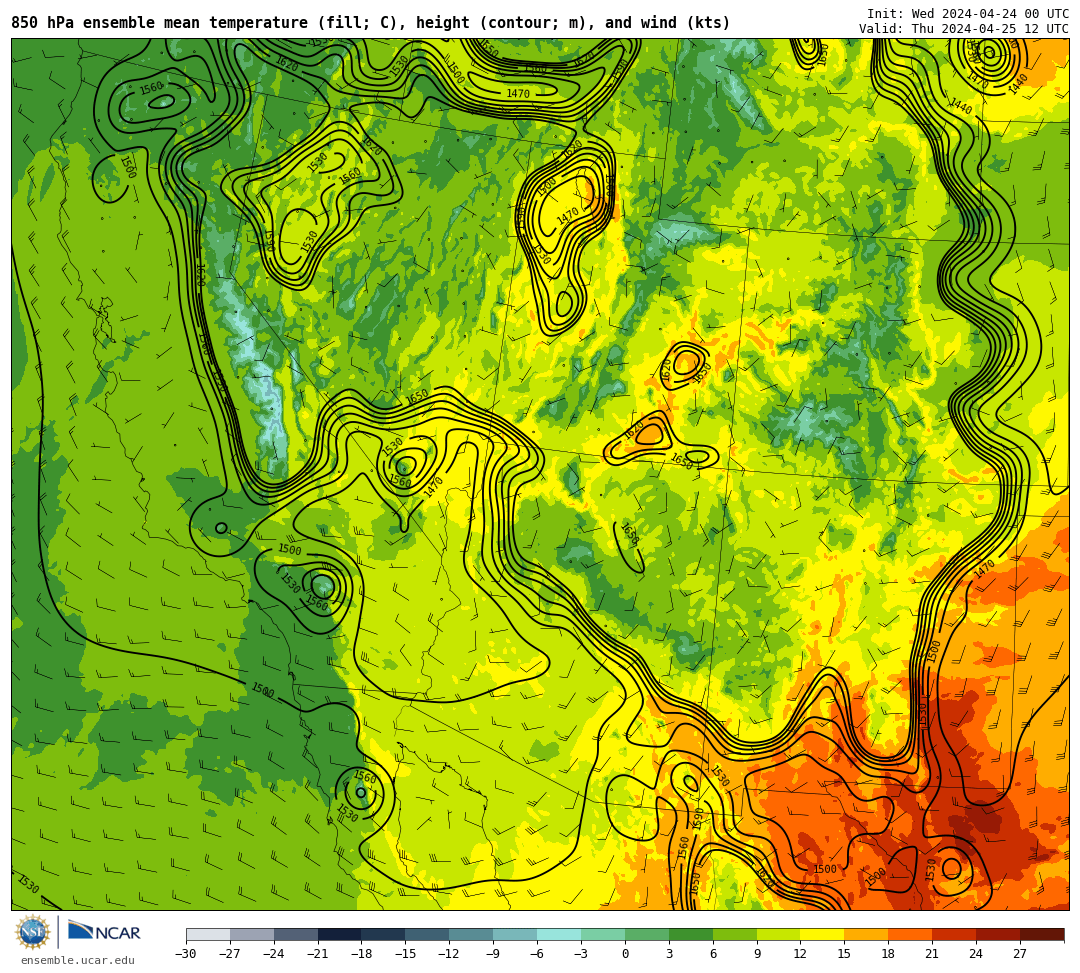Pick the colorbar swatch between 0 and 3
Viewport: 1080px width, 973px height.
tap(647, 934)
